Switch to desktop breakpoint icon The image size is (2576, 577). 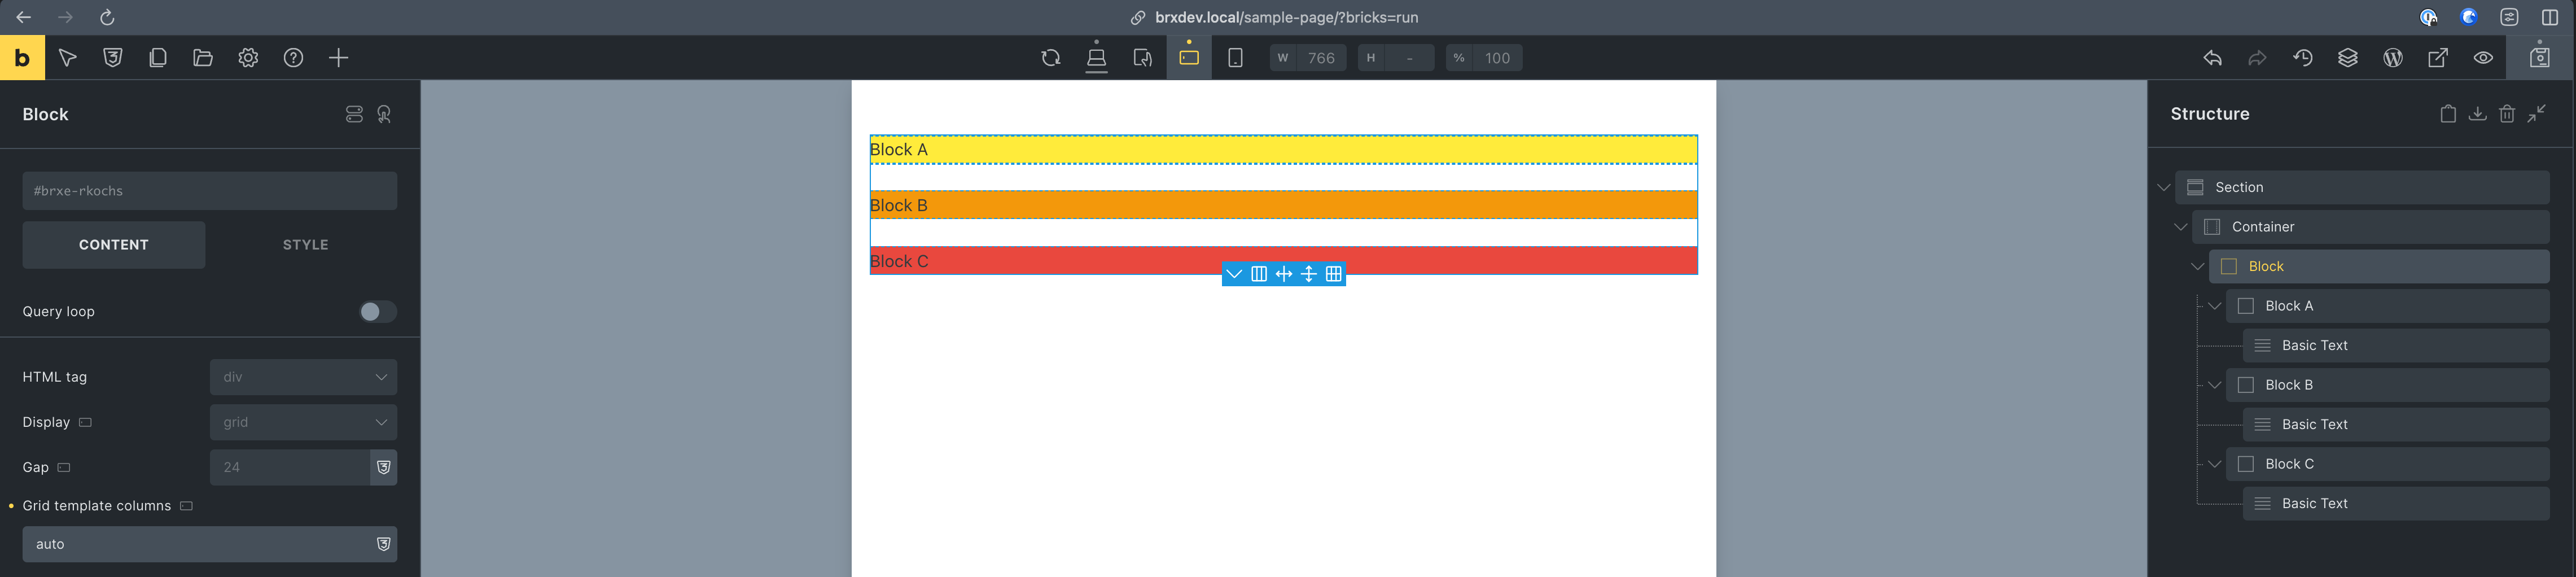1096,58
